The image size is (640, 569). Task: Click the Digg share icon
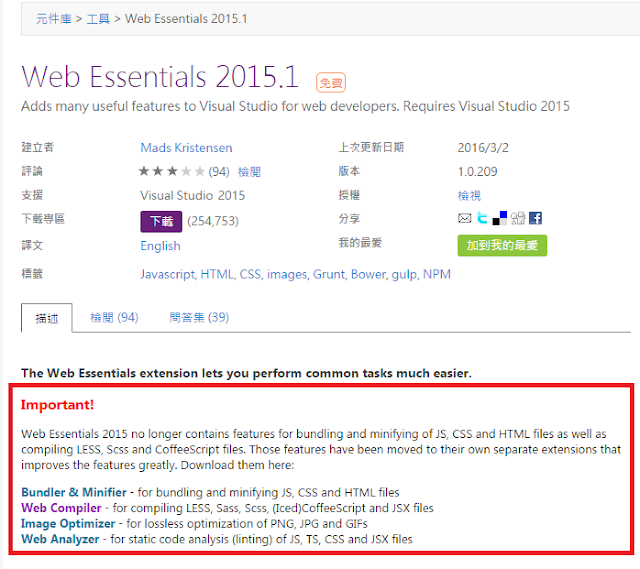(x=517, y=218)
